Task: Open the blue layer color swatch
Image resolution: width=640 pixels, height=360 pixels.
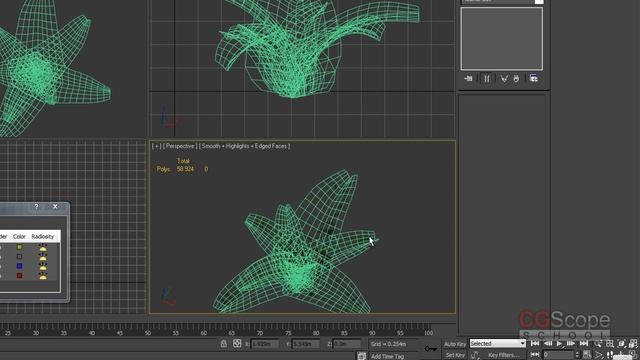Action: 19,266
